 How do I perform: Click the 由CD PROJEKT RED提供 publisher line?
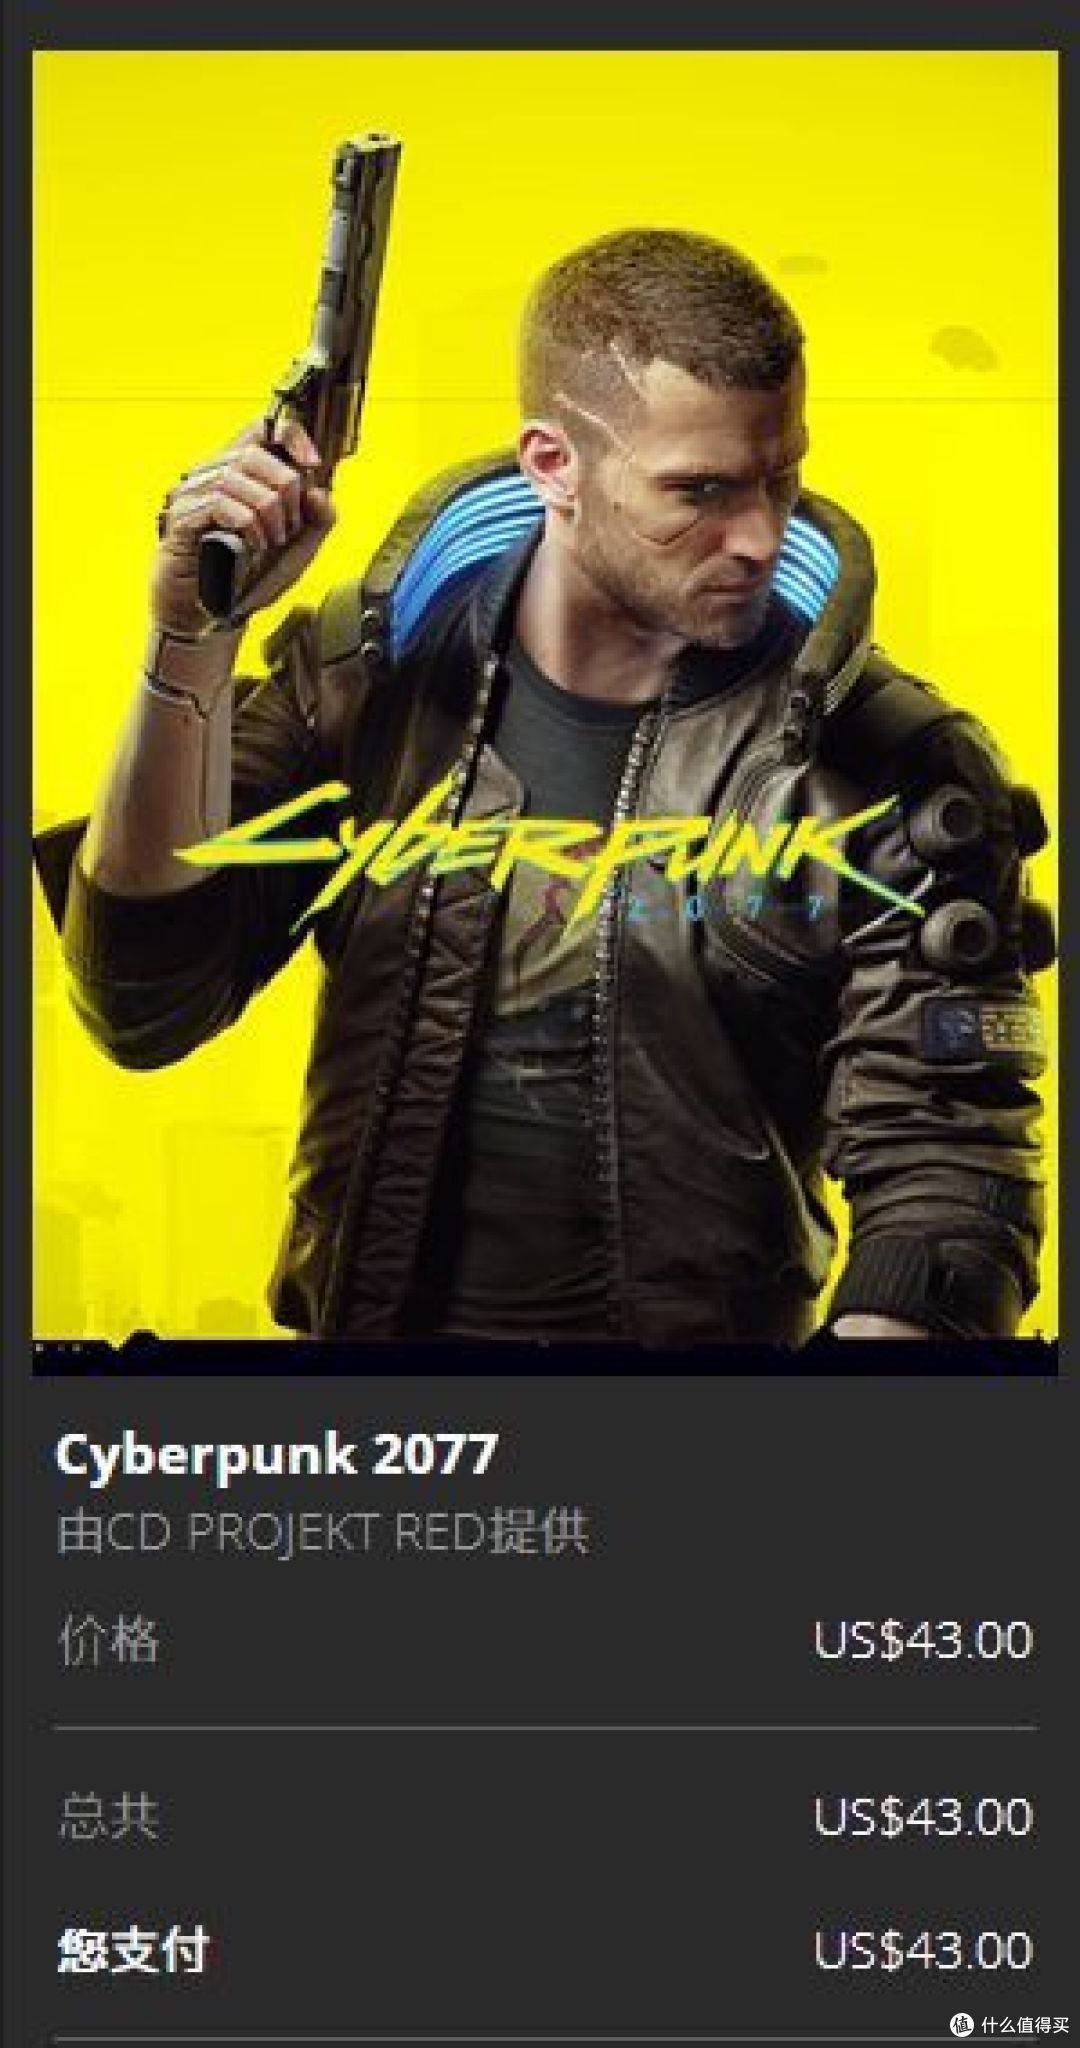point(322,1531)
